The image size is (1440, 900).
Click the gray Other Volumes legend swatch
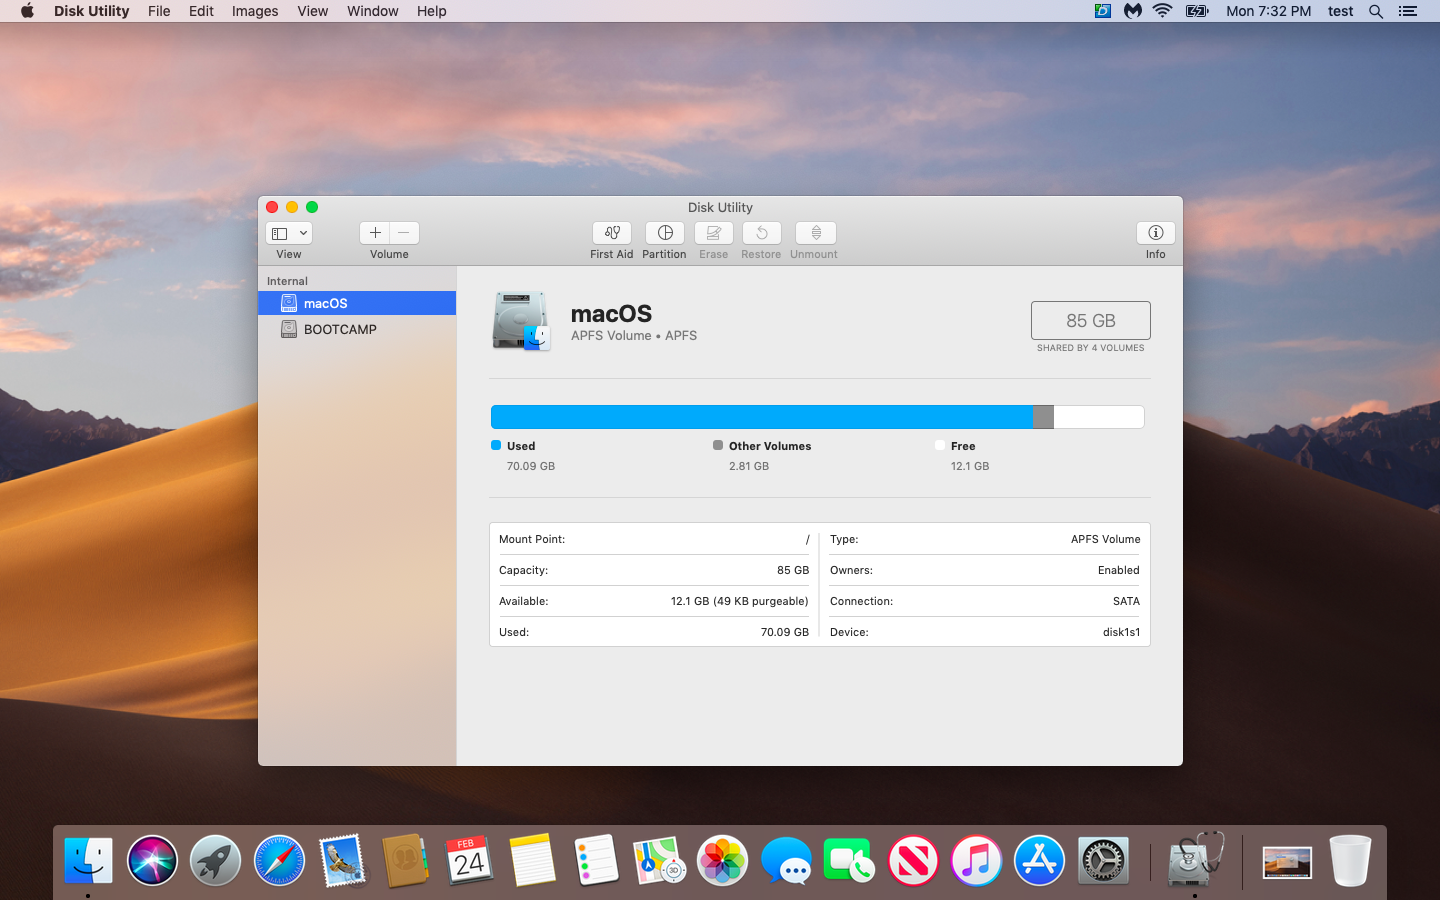click(718, 445)
